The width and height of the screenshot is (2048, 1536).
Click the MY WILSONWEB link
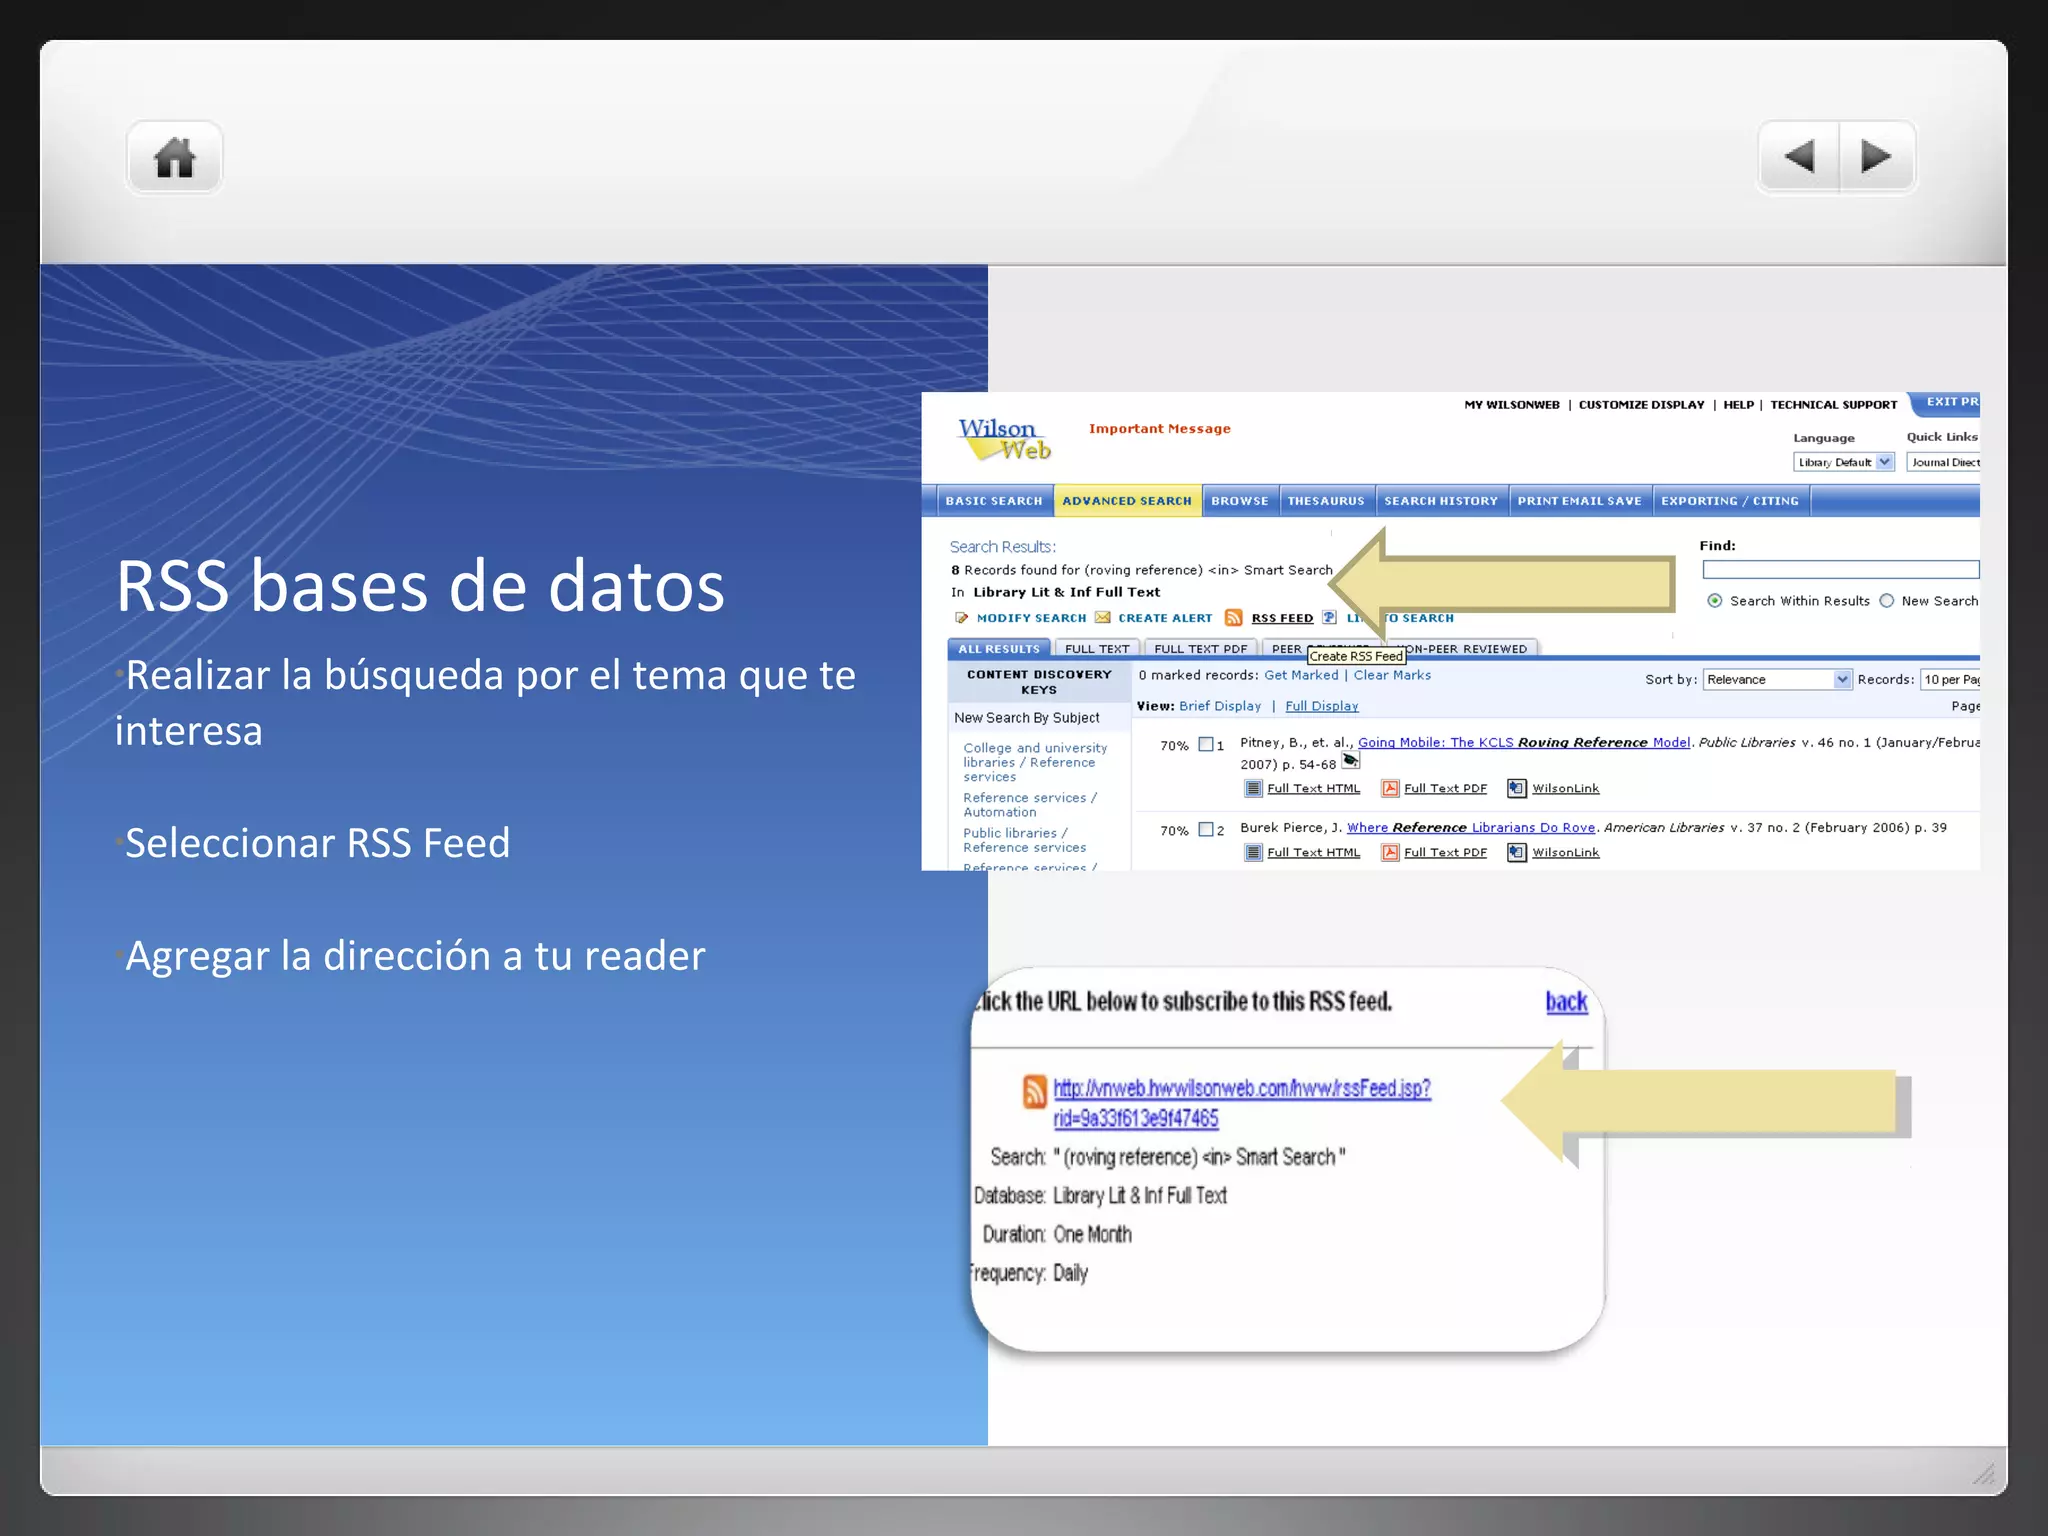1512,405
